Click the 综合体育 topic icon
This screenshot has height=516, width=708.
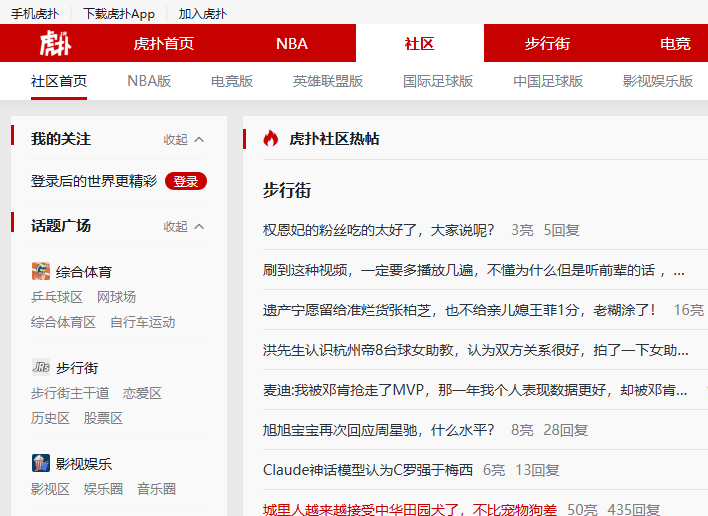click(41, 271)
